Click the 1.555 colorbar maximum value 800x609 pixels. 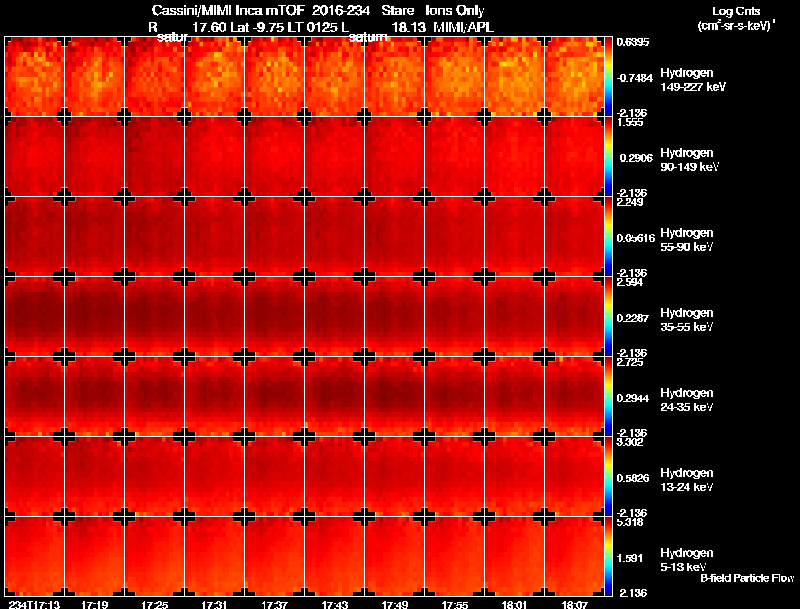(630, 122)
